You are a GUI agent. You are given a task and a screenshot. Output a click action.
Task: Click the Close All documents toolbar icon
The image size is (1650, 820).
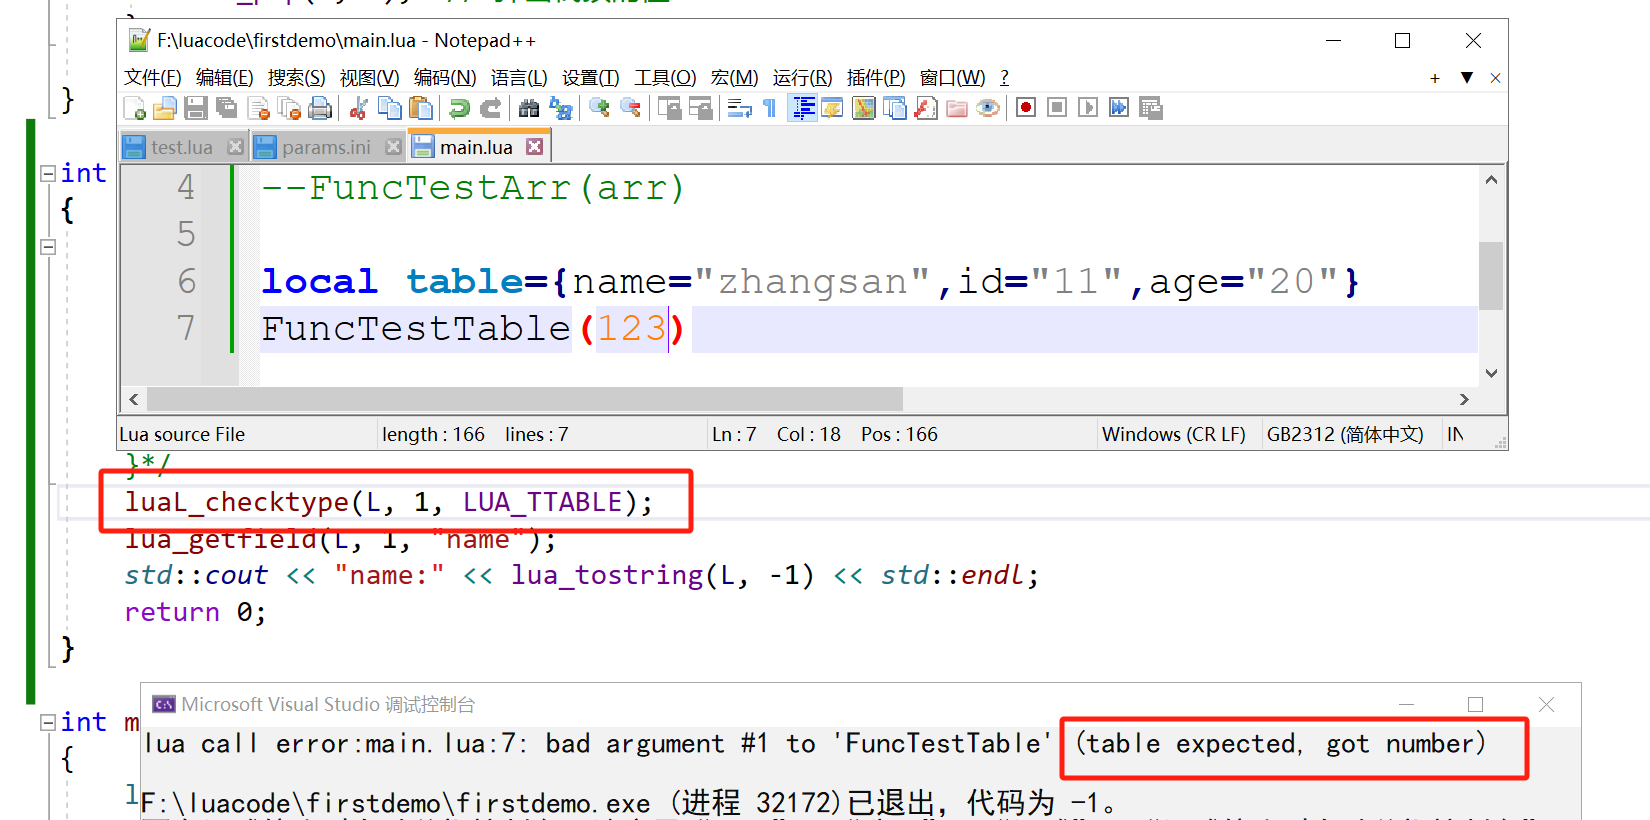[290, 108]
